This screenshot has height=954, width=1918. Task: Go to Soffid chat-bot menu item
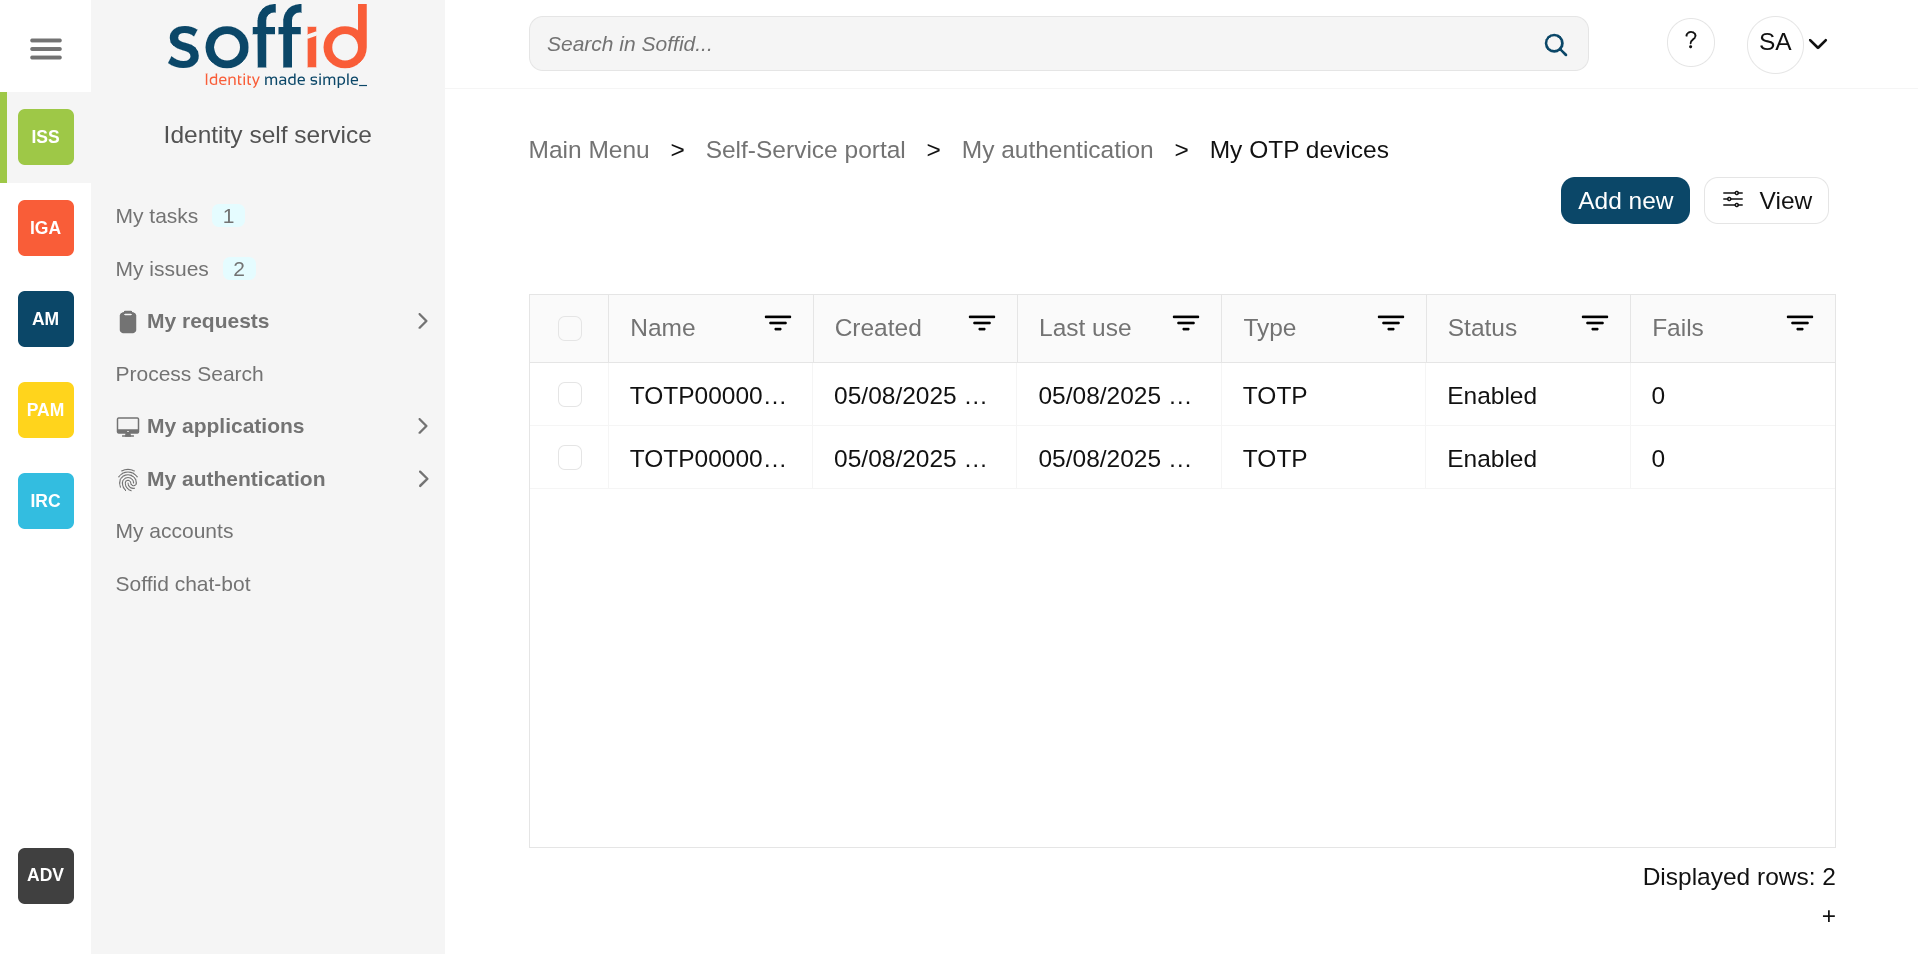[x=183, y=584]
